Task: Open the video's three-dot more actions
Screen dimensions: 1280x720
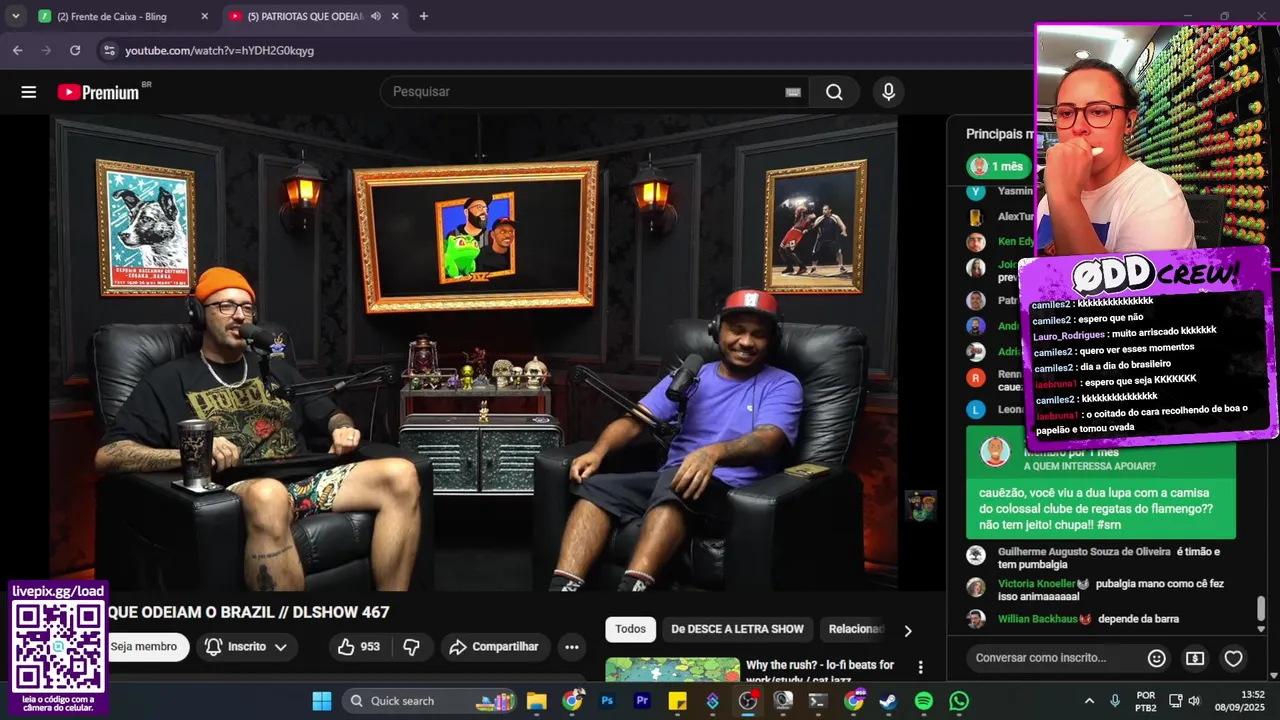Action: tap(571, 647)
